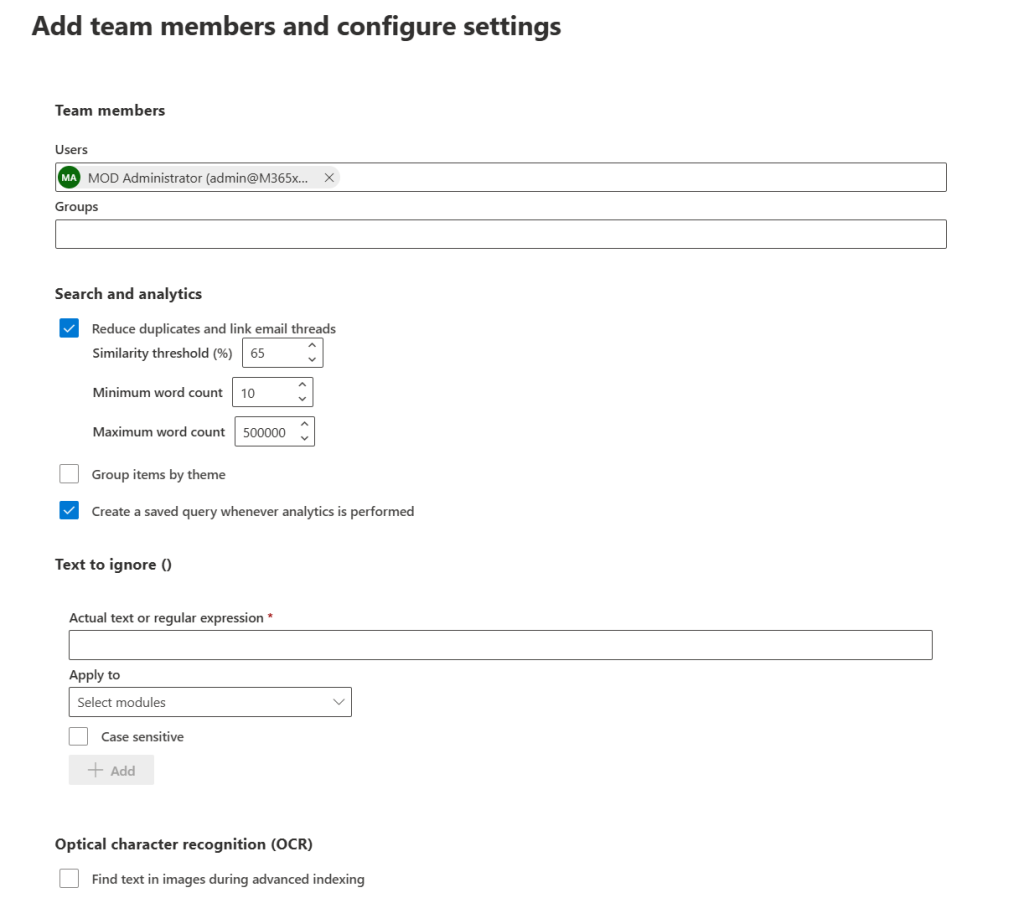This screenshot has height=898, width=1024.
Task: Enable Find text in images during indexing
Action: (69, 879)
